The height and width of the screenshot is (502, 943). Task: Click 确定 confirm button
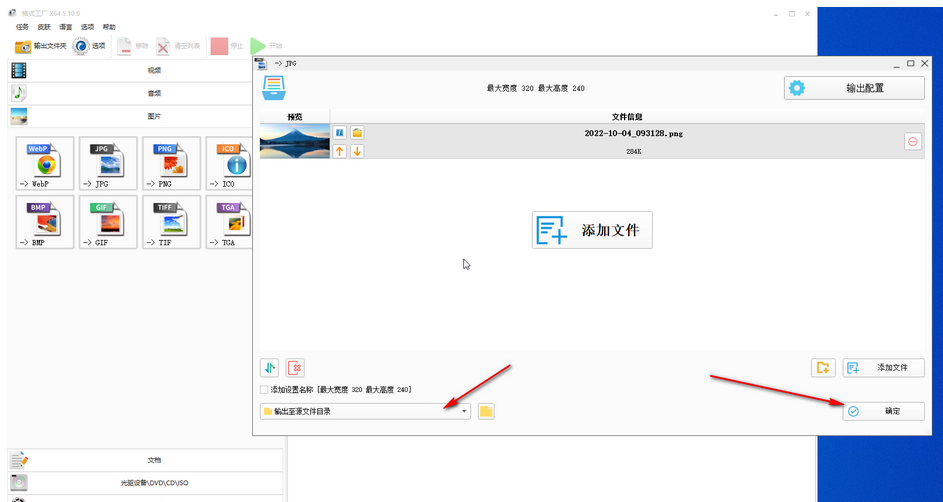[x=883, y=411]
